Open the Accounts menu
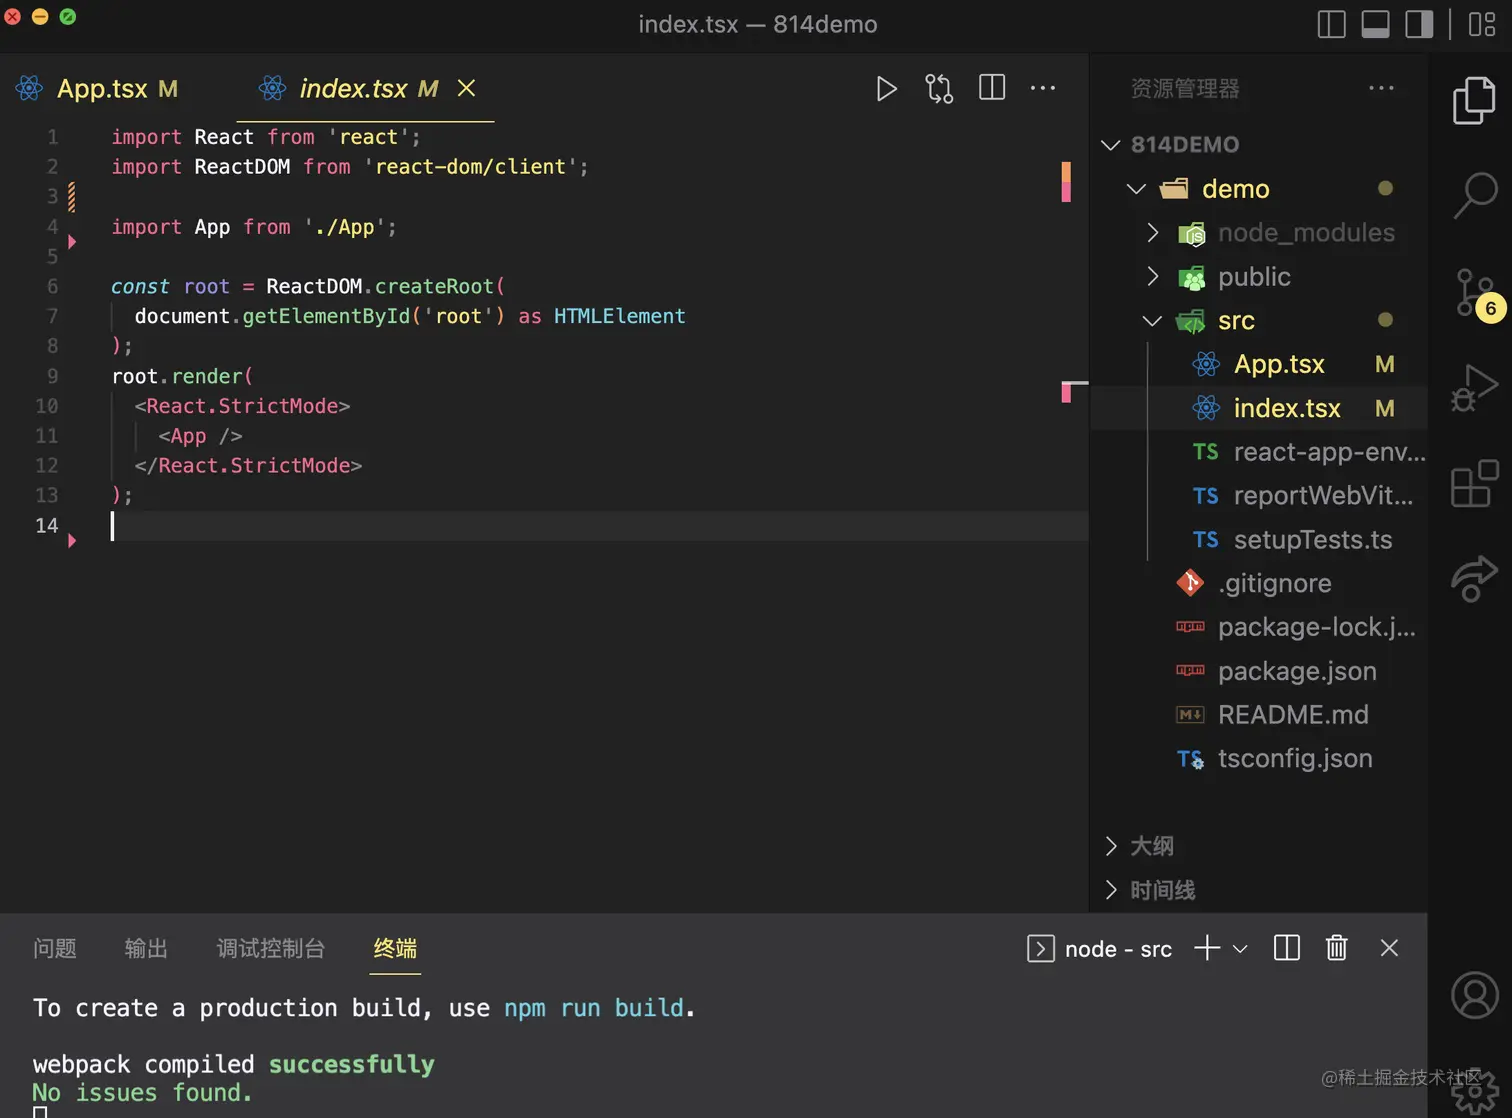Viewport: 1512px width, 1118px height. (x=1474, y=995)
